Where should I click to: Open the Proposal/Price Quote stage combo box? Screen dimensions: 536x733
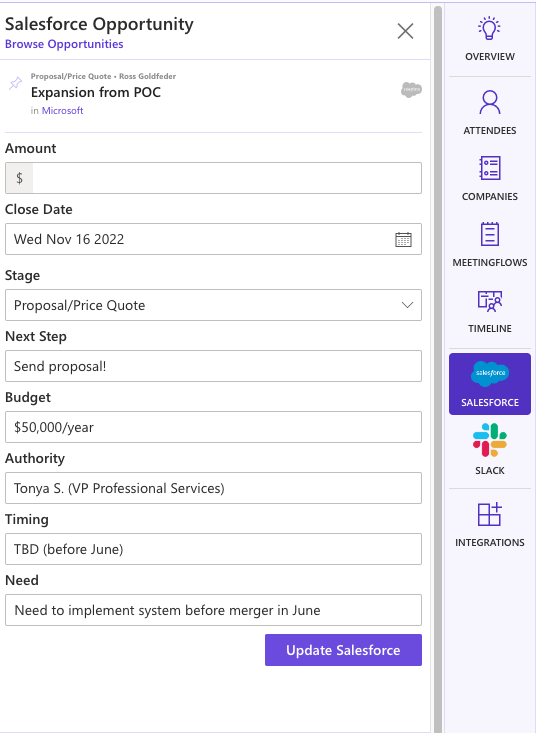point(213,305)
